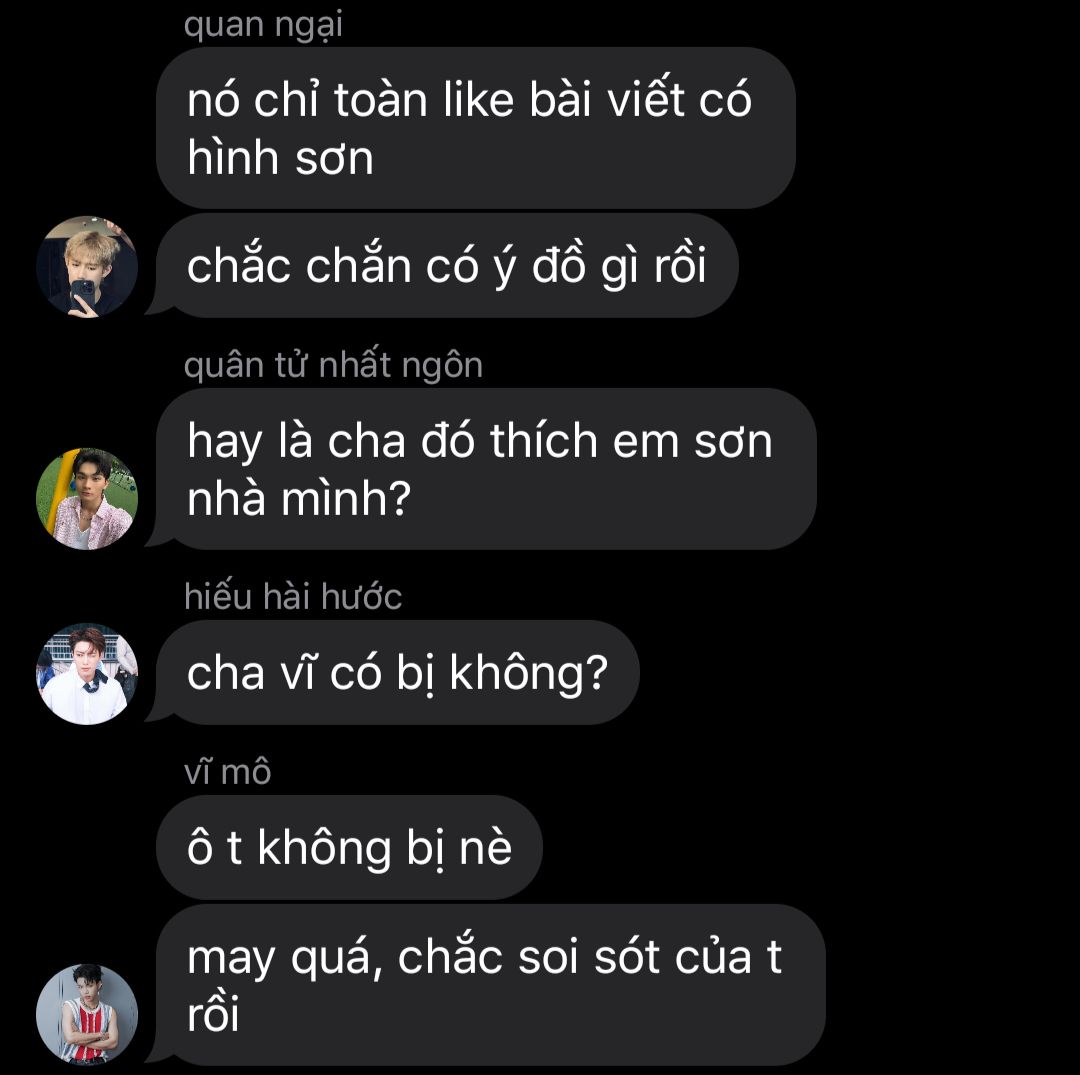Image resolution: width=1080 pixels, height=1075 pixels.
Task: Tap the blond mirror-selfie avatar
Action: pos(87,267)
